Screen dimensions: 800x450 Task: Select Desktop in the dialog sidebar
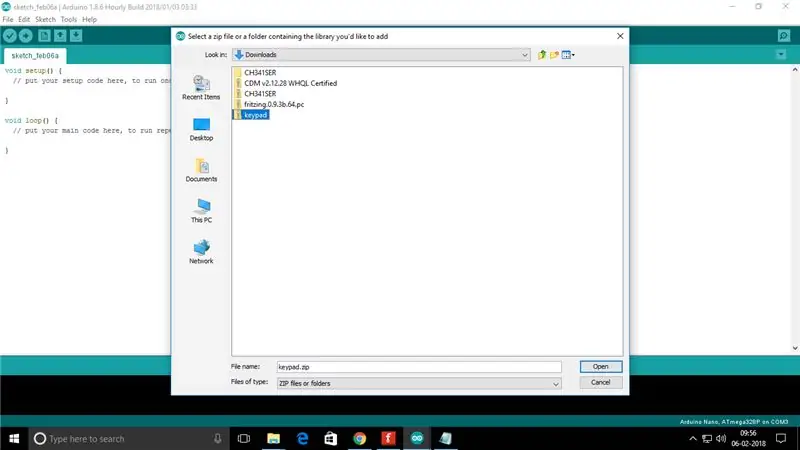click(201, 129)
